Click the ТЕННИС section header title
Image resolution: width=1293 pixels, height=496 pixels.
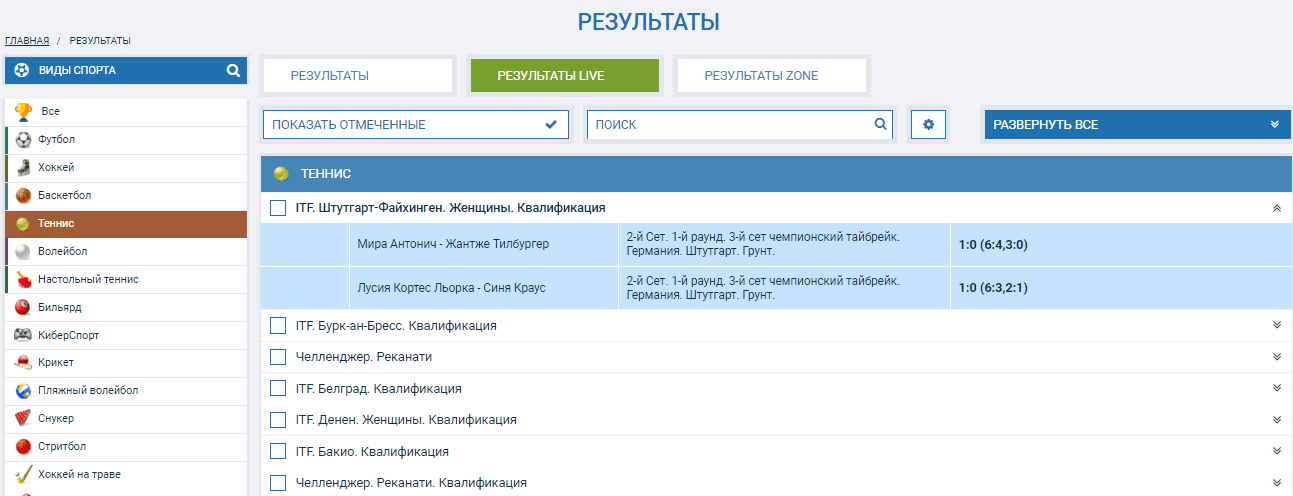tap(326, 174)
